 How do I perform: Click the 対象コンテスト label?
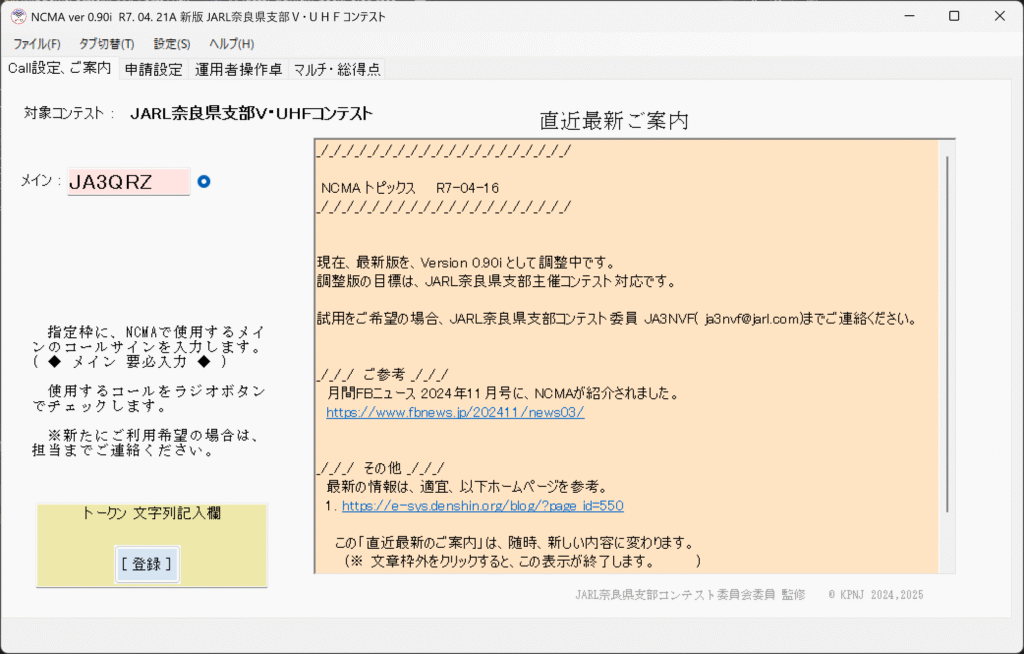point(69,114)
